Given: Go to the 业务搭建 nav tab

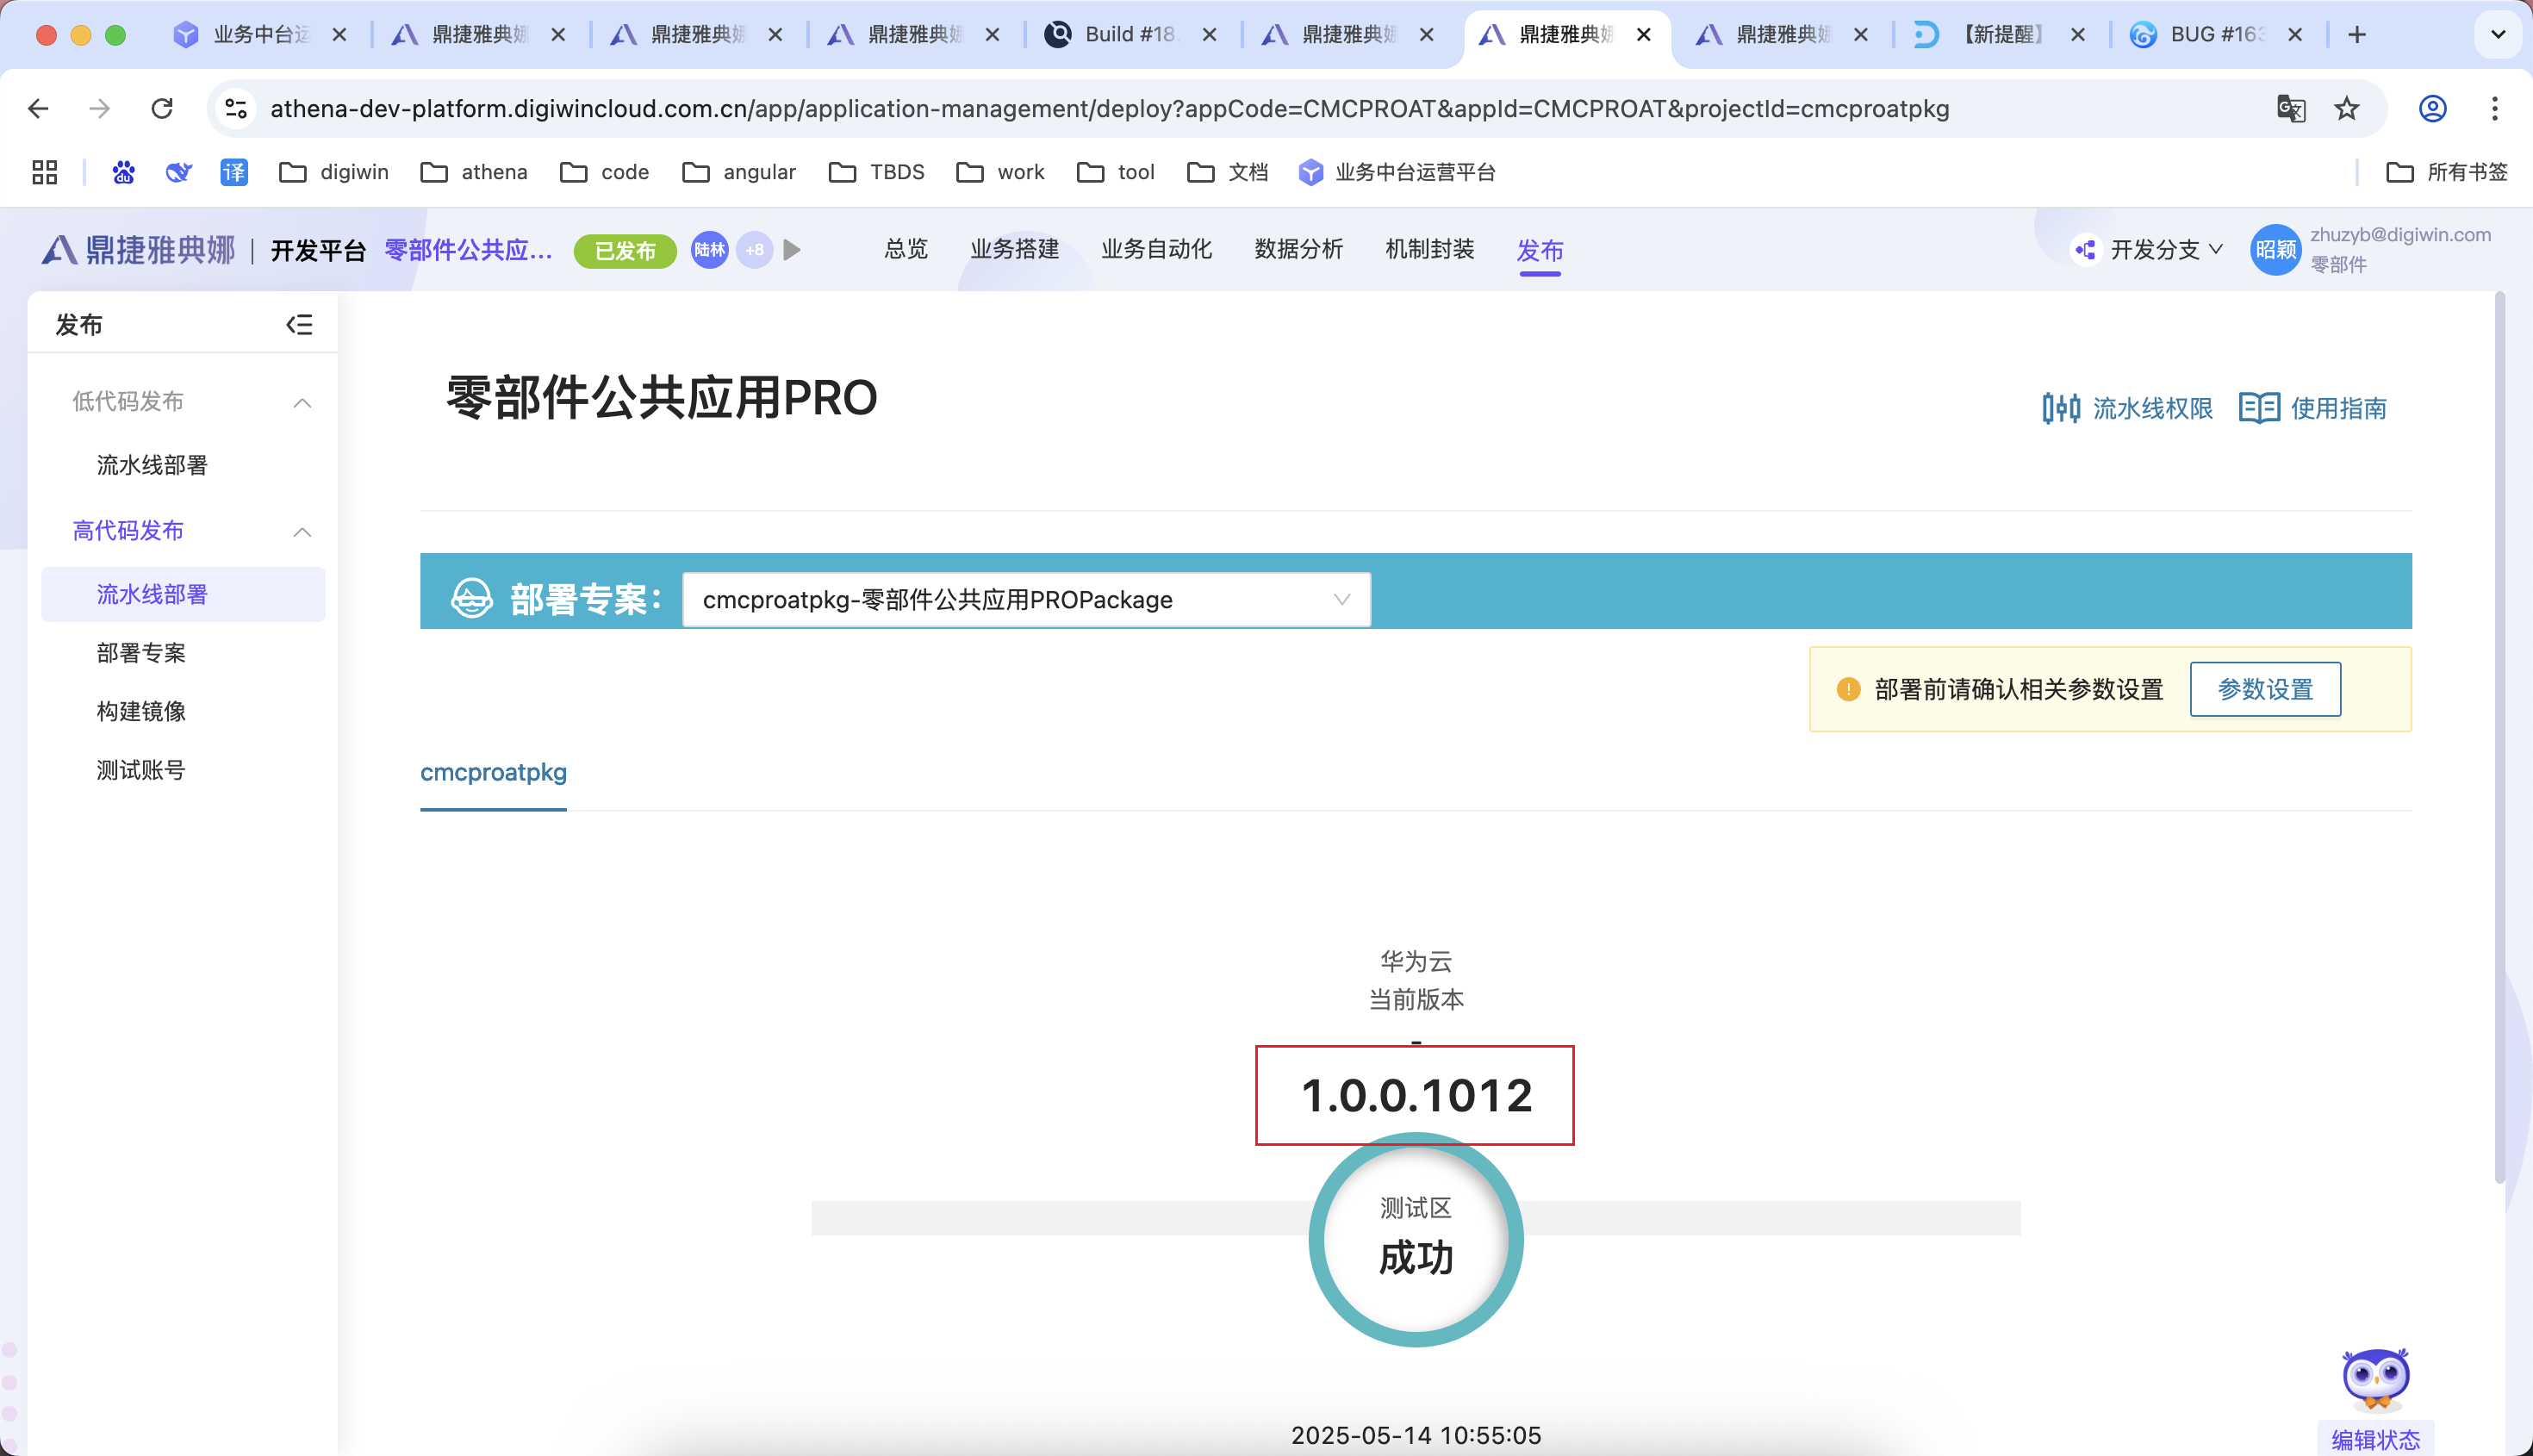Looking at the screenshot, I should point(1015,249).
